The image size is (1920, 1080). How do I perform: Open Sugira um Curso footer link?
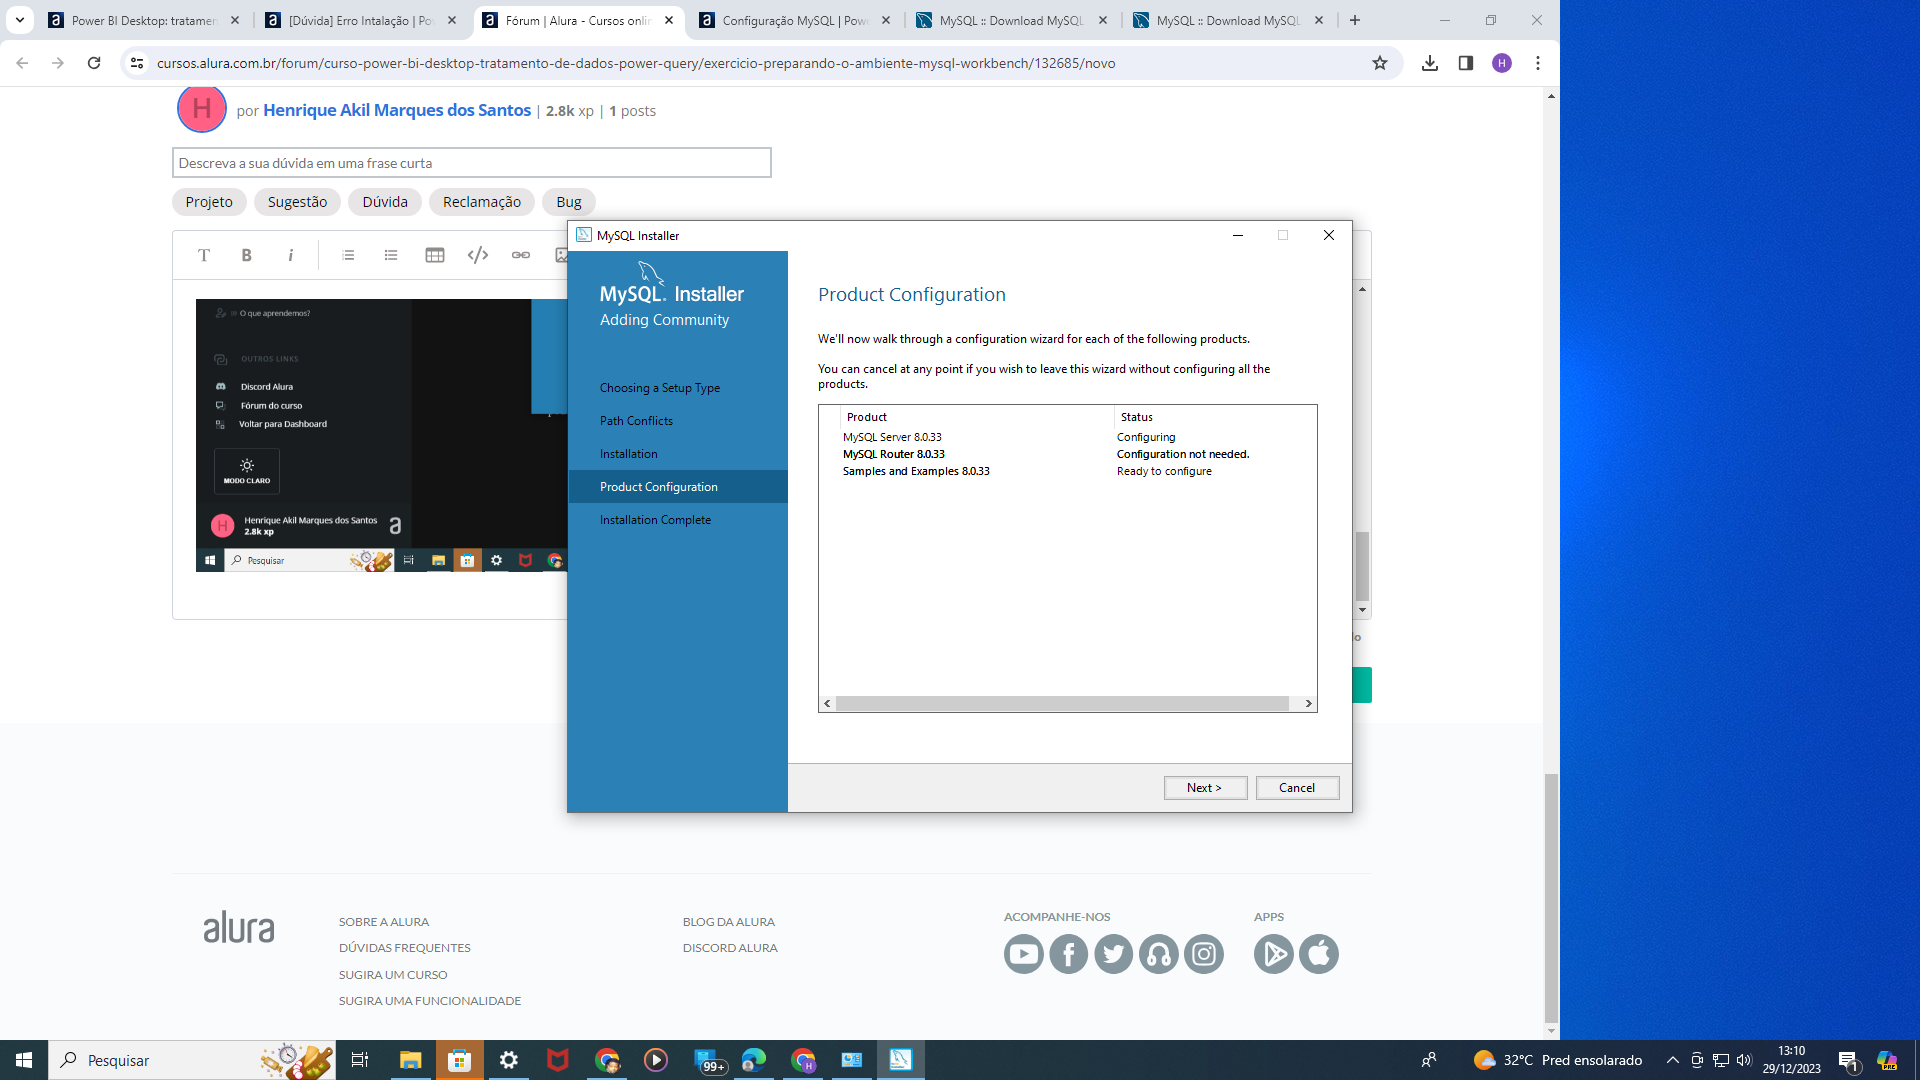point(393,975)
